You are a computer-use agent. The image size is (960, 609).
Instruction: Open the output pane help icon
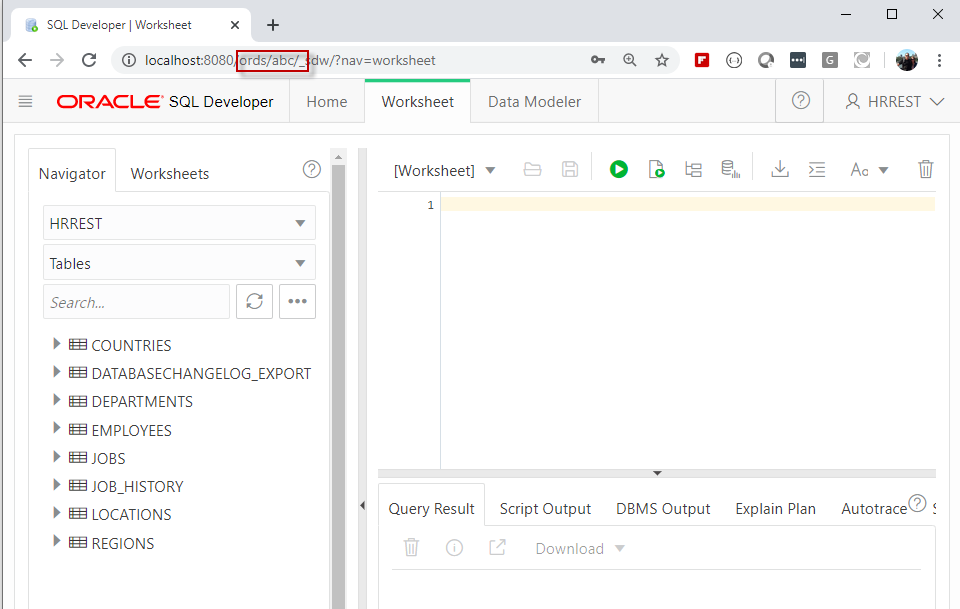coord(917,503)
